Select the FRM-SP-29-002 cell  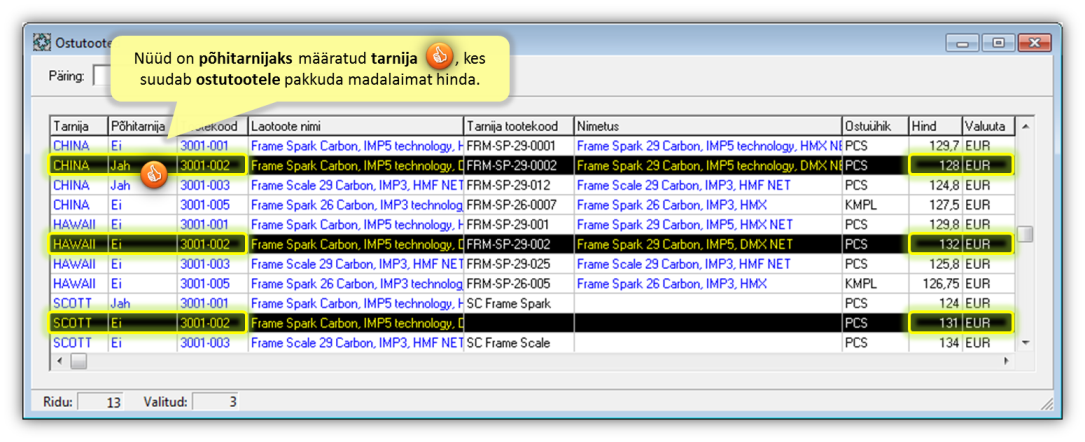point(518,244)
